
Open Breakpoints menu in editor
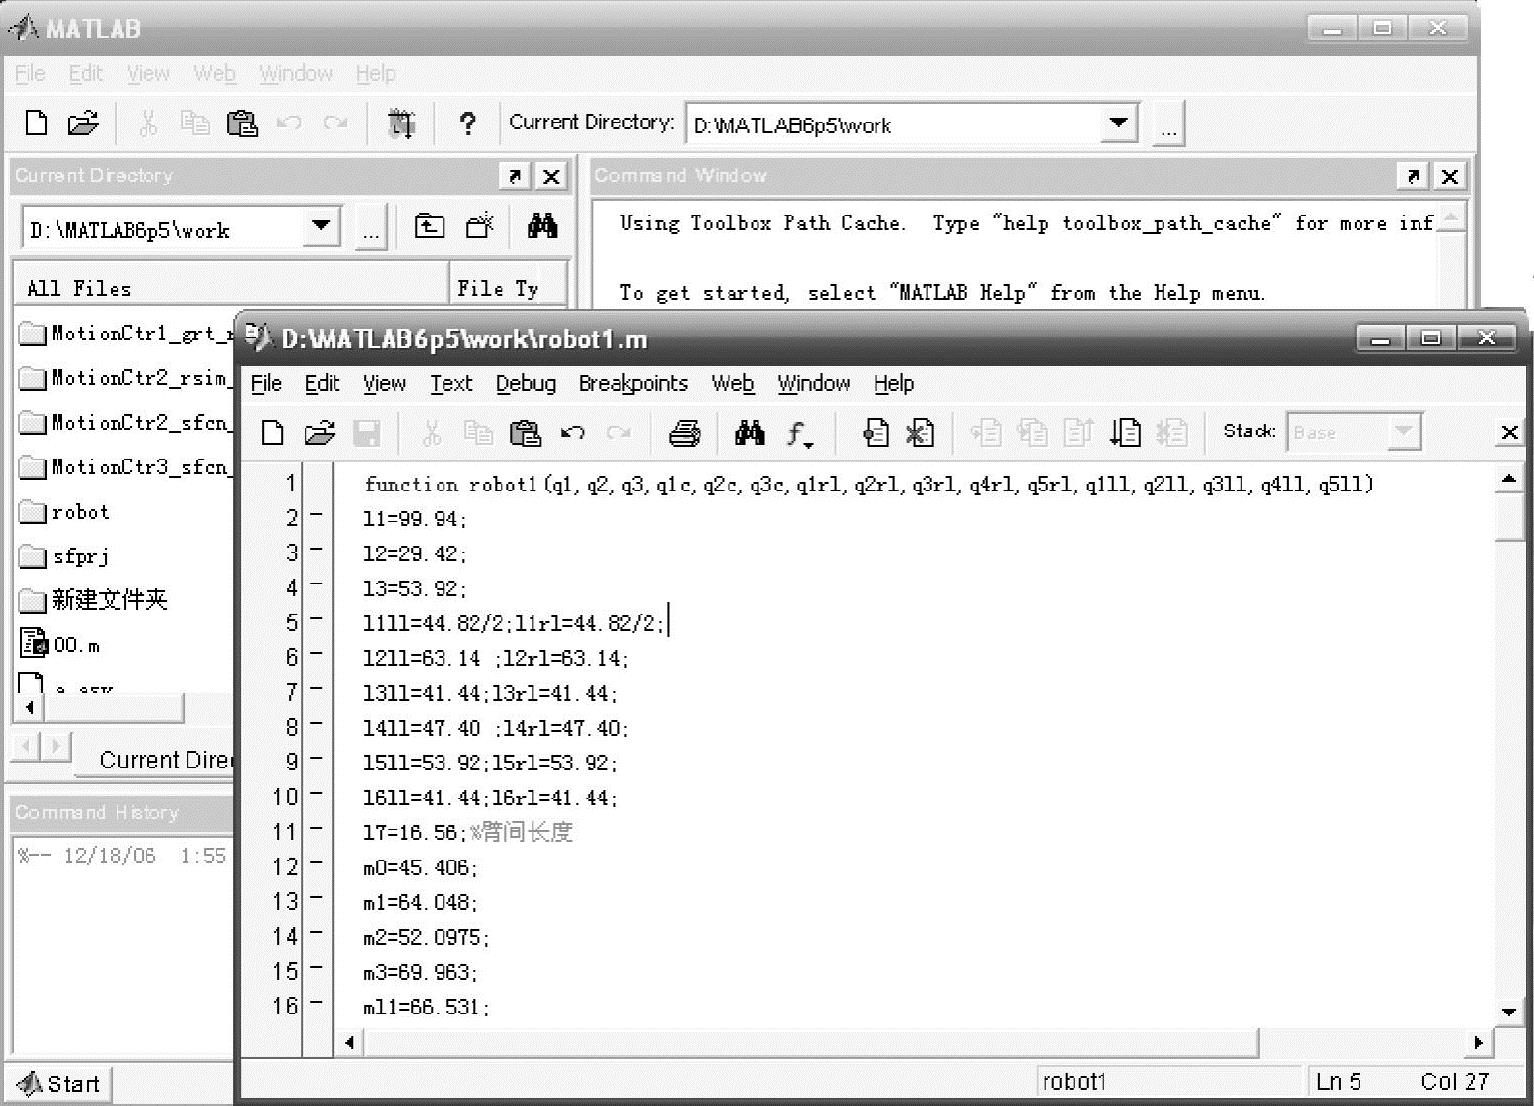pyautogui.click(x=633, y=384)
